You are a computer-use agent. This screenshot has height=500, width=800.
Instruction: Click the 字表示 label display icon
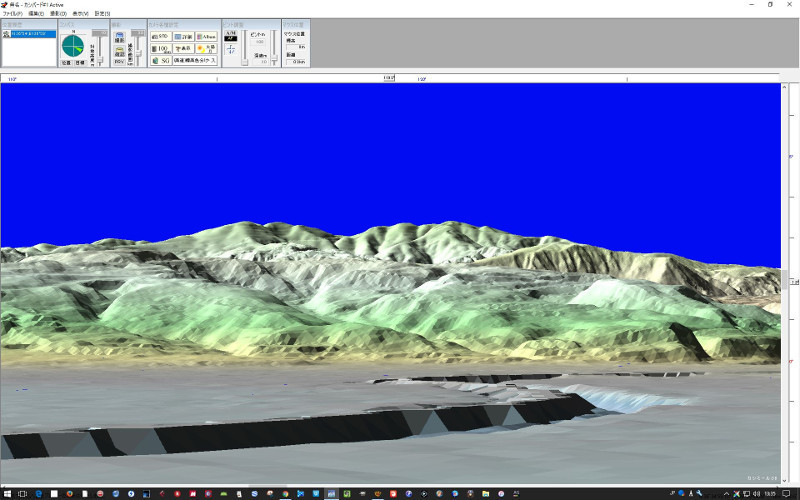click(x=183, y=48)
